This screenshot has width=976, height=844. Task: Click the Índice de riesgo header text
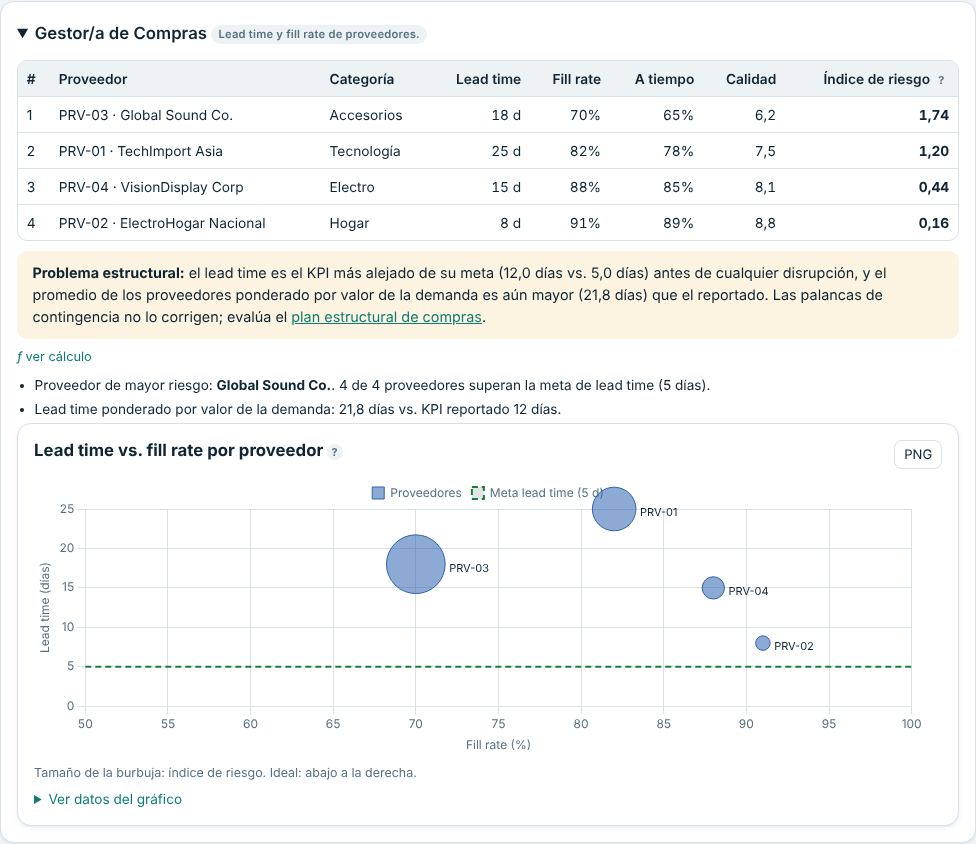(876, 79)
